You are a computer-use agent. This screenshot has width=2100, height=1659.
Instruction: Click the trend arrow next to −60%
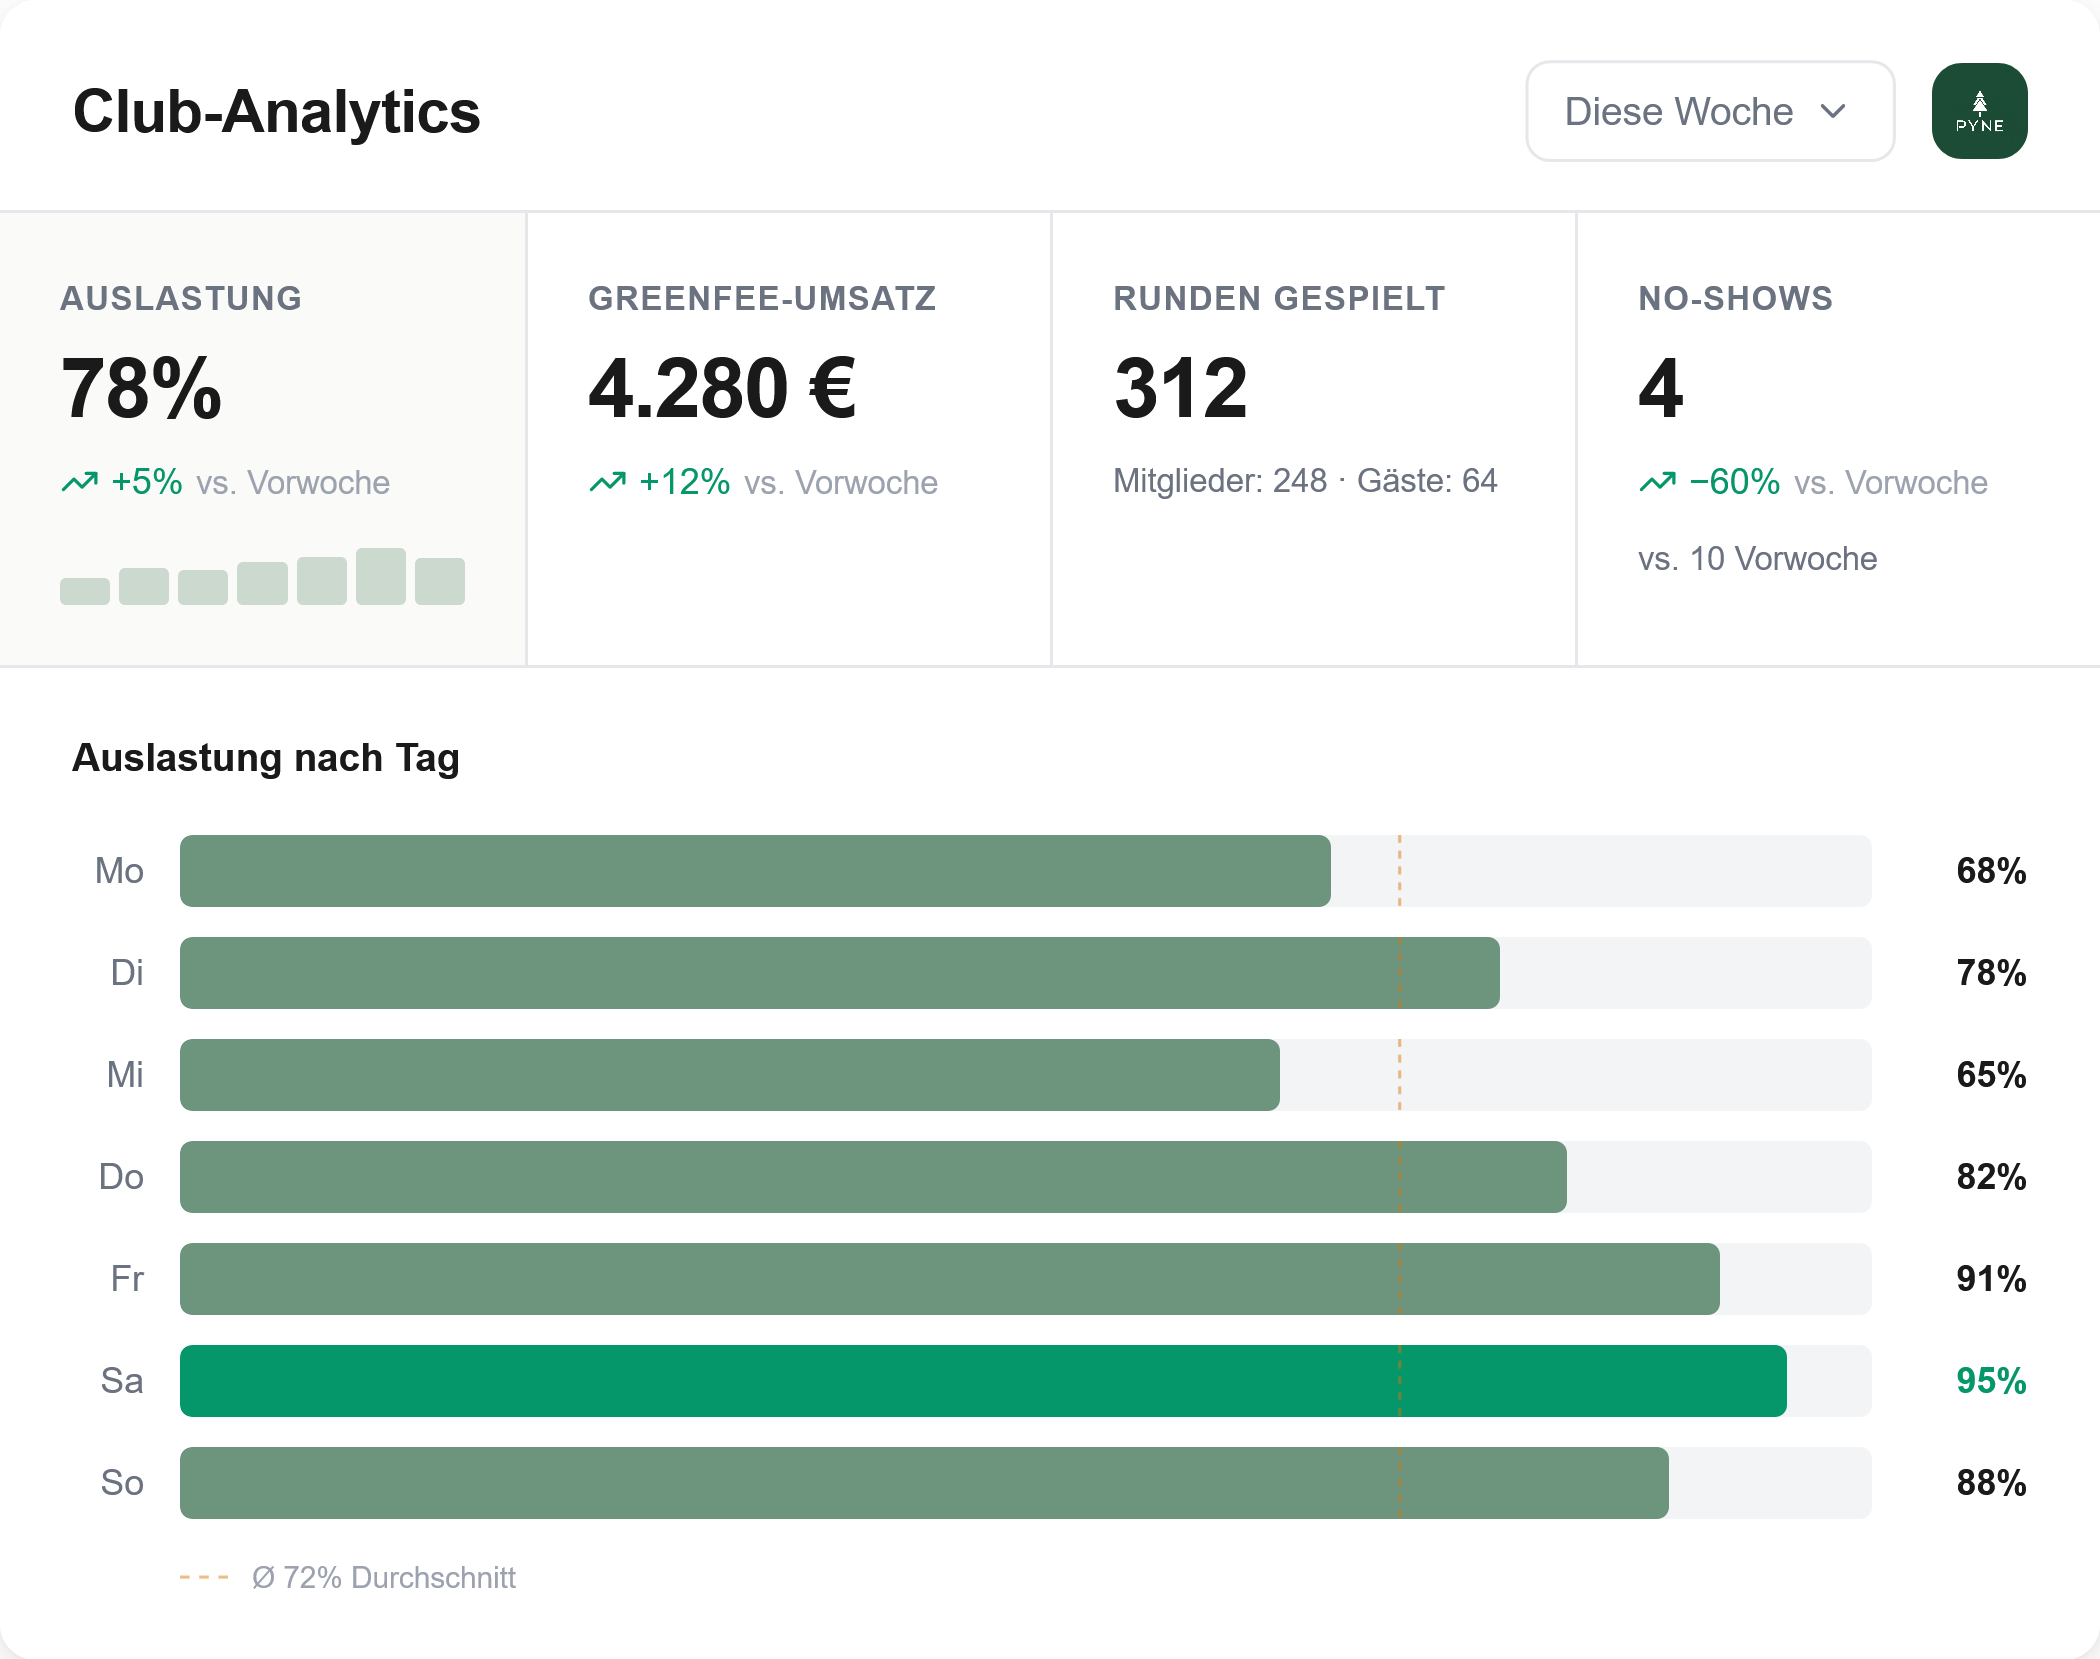[x=1657, y=482]
